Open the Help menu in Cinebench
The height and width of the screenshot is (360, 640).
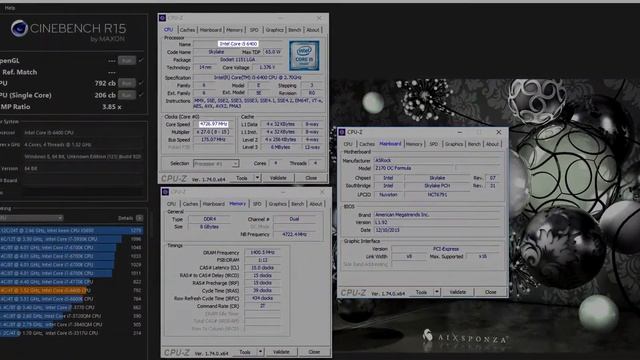[10, 8]
